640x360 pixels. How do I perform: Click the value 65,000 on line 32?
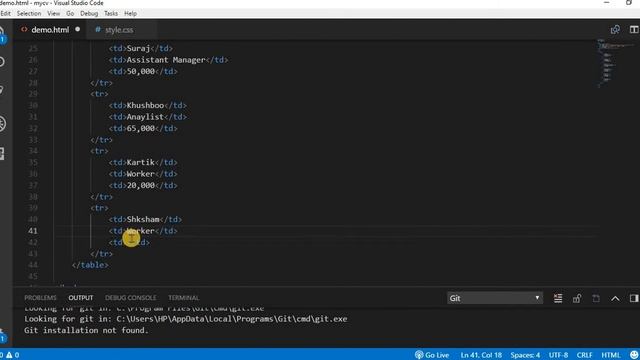141,128
